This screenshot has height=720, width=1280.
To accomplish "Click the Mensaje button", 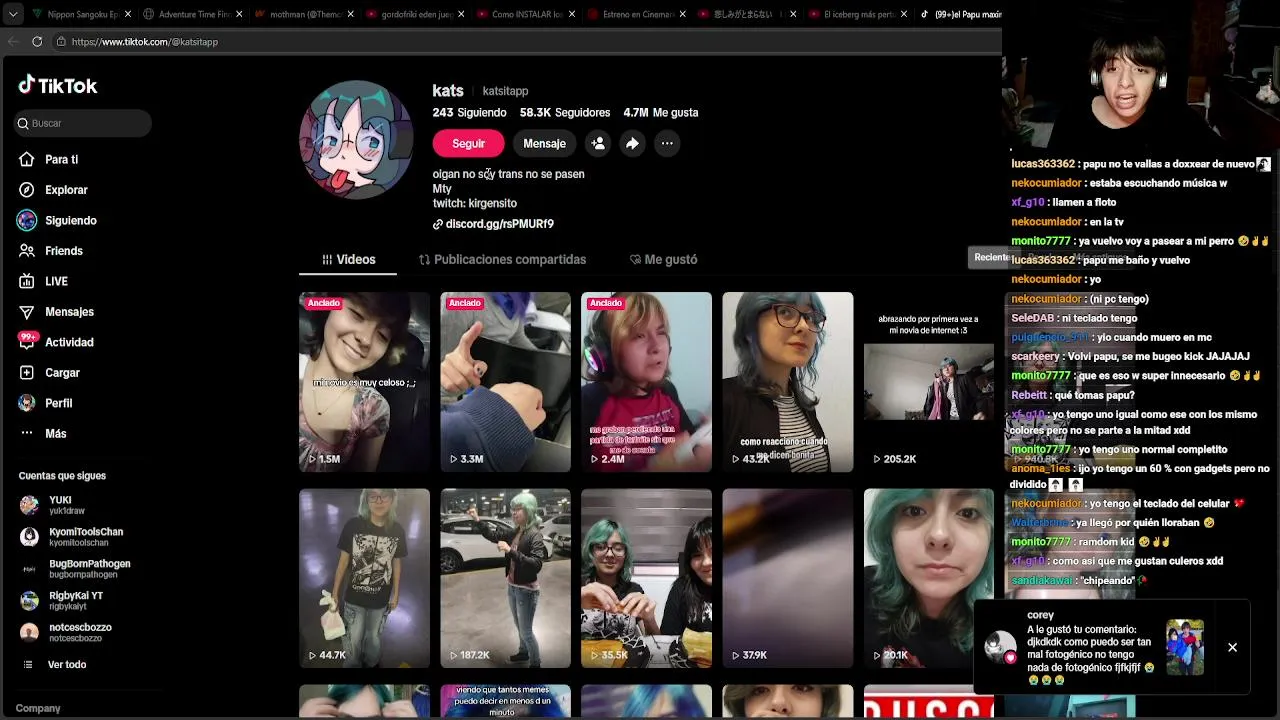I will [x=544, y=144].
